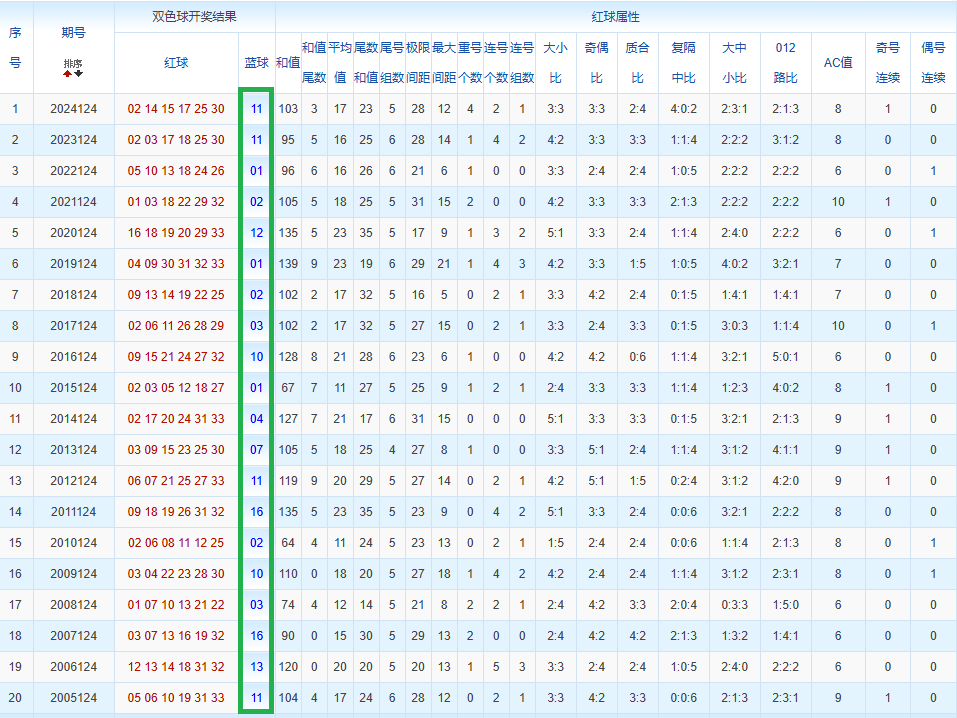Click the 和值 column header
Viewport: 957px width, 718px height.
[288, 63]
